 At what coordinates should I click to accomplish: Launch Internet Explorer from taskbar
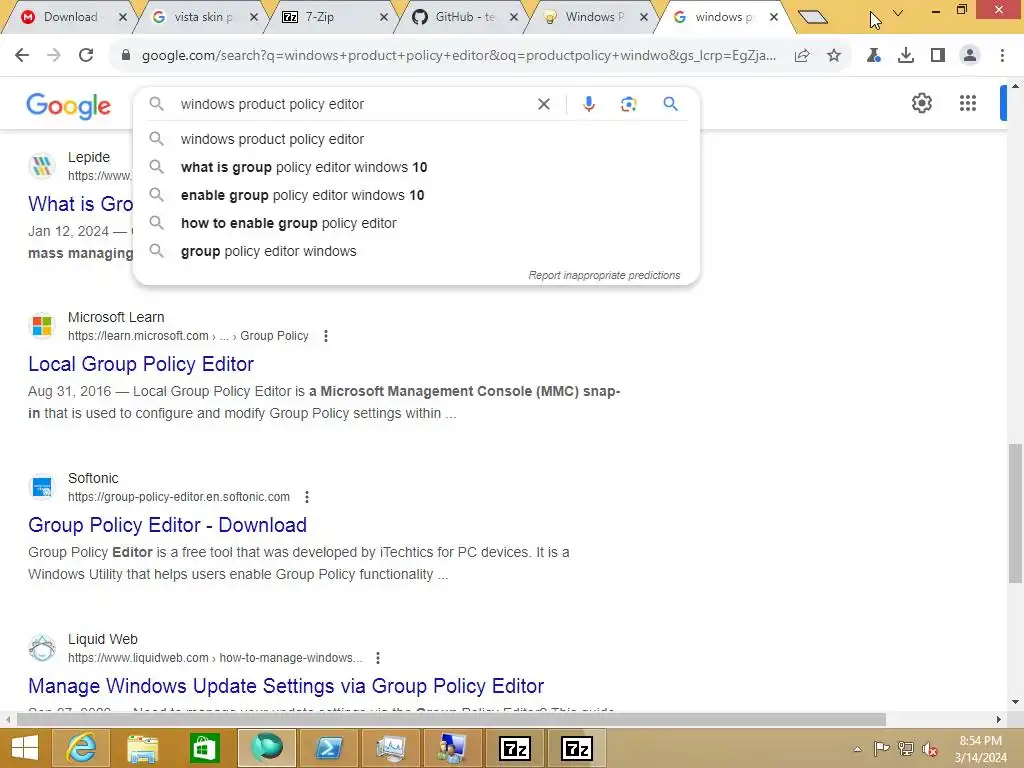[81, 748]
